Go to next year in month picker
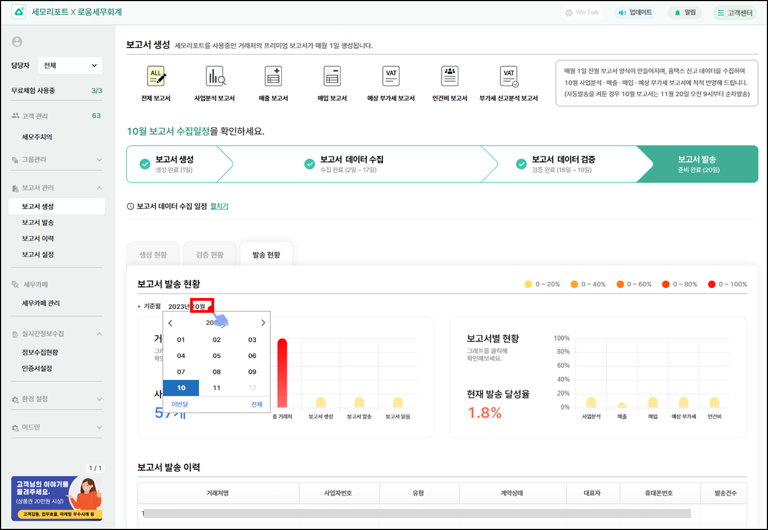Screen dimensions: 768x530 (x=263, y=323)
